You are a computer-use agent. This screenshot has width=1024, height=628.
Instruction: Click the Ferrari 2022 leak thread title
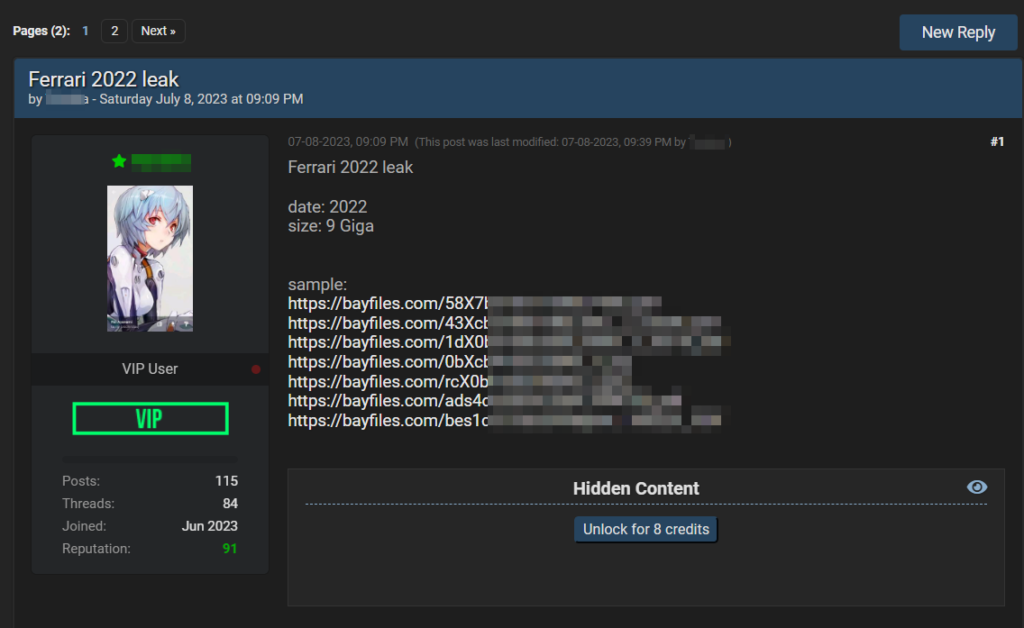point(104,79)
